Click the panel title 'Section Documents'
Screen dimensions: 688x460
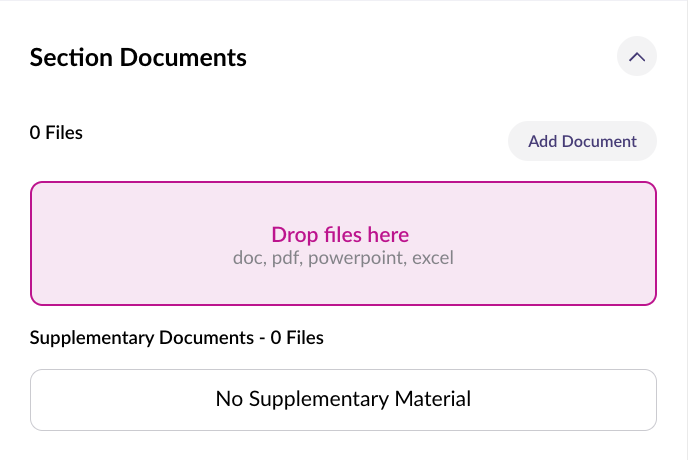click(138, 58)
